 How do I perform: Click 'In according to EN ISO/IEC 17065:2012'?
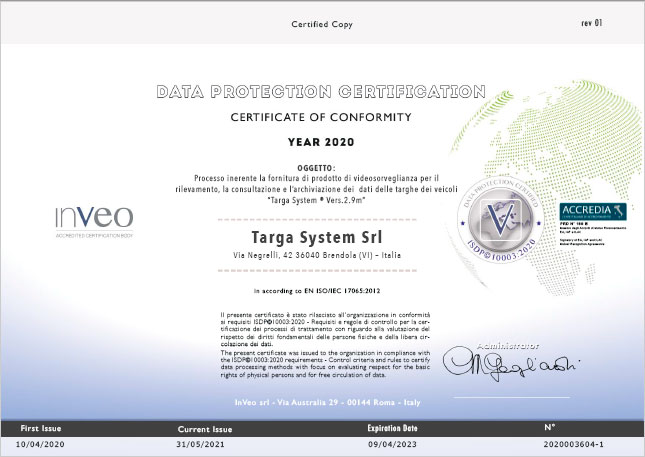point(317,291)
